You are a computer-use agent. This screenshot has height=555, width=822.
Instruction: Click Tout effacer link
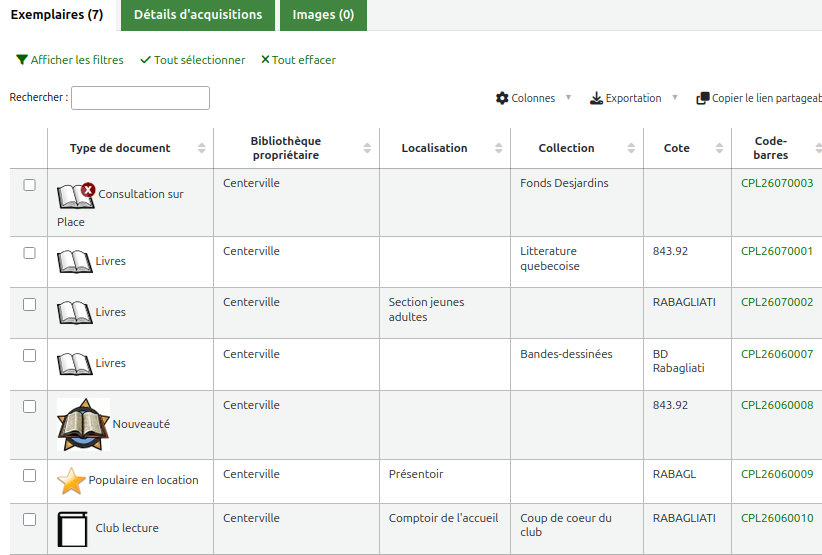tap(298, 60)
